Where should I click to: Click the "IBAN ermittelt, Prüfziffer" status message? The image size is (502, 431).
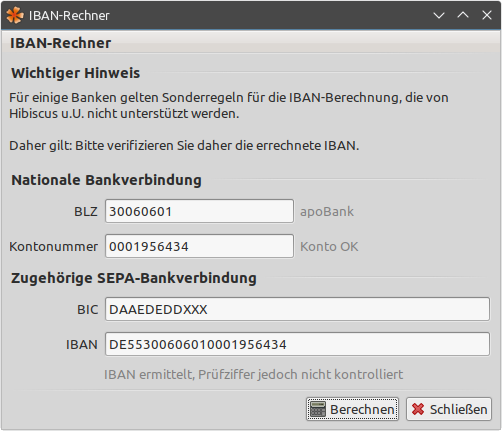(x=253, y=374)
